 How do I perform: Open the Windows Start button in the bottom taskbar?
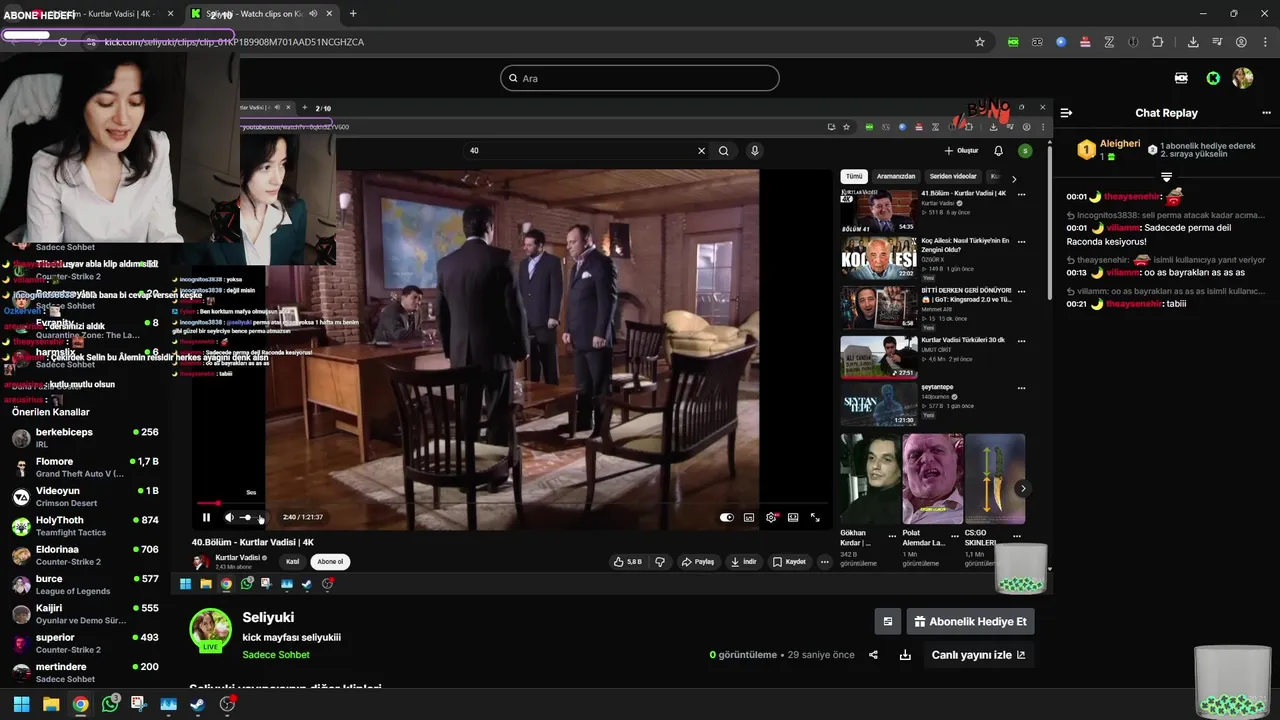[21, 704]
